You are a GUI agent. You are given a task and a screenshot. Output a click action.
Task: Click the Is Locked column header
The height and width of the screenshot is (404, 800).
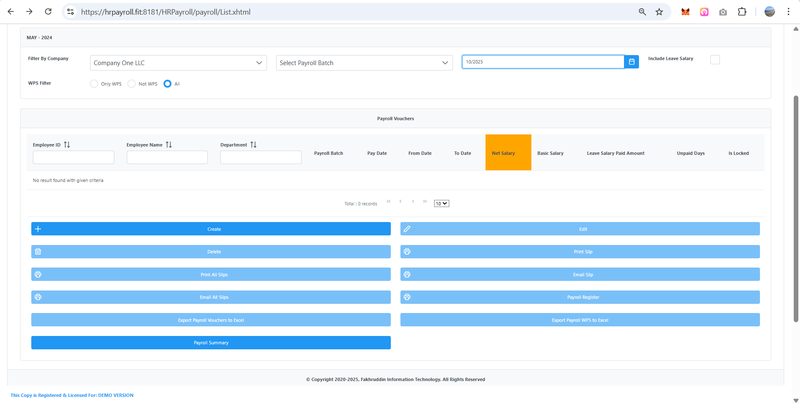coord(739,153)
